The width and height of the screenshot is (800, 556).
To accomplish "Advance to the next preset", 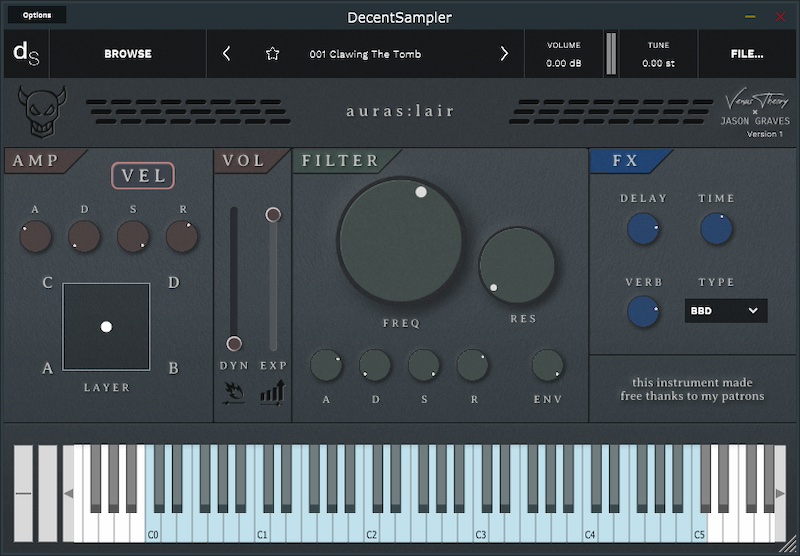I will [504, 54].
